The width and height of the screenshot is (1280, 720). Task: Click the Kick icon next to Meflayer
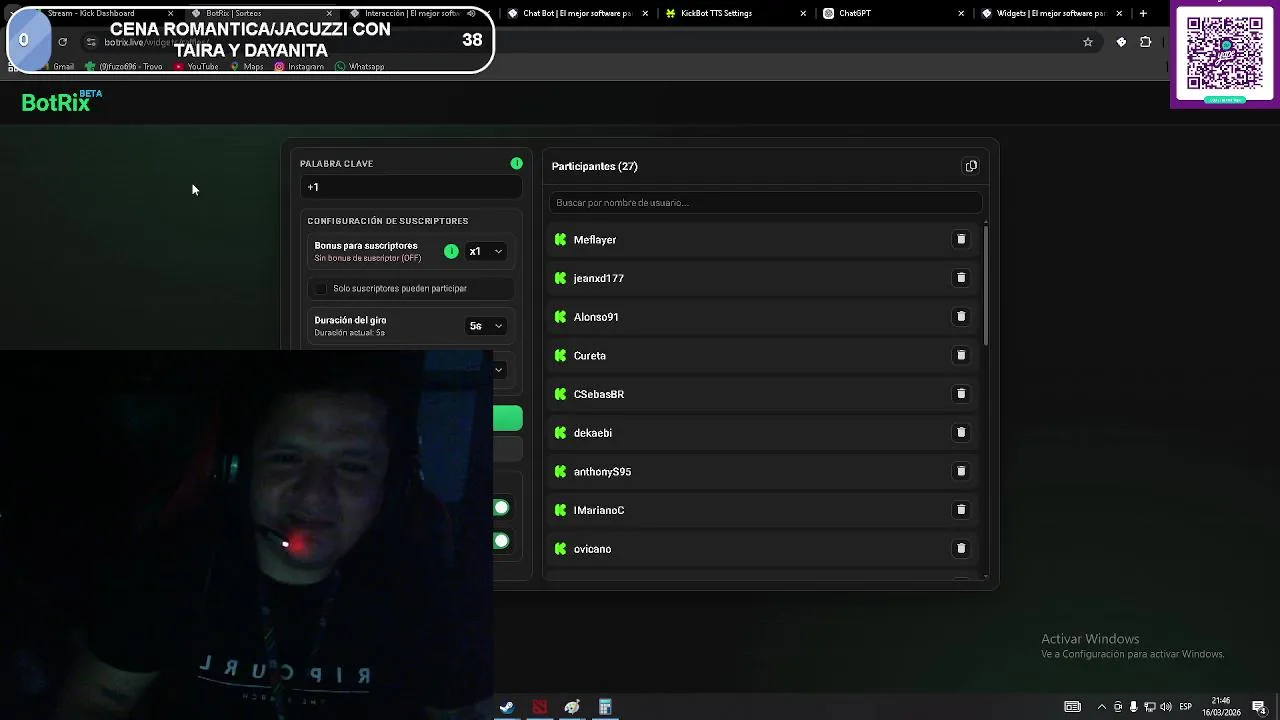pos(560,240)
